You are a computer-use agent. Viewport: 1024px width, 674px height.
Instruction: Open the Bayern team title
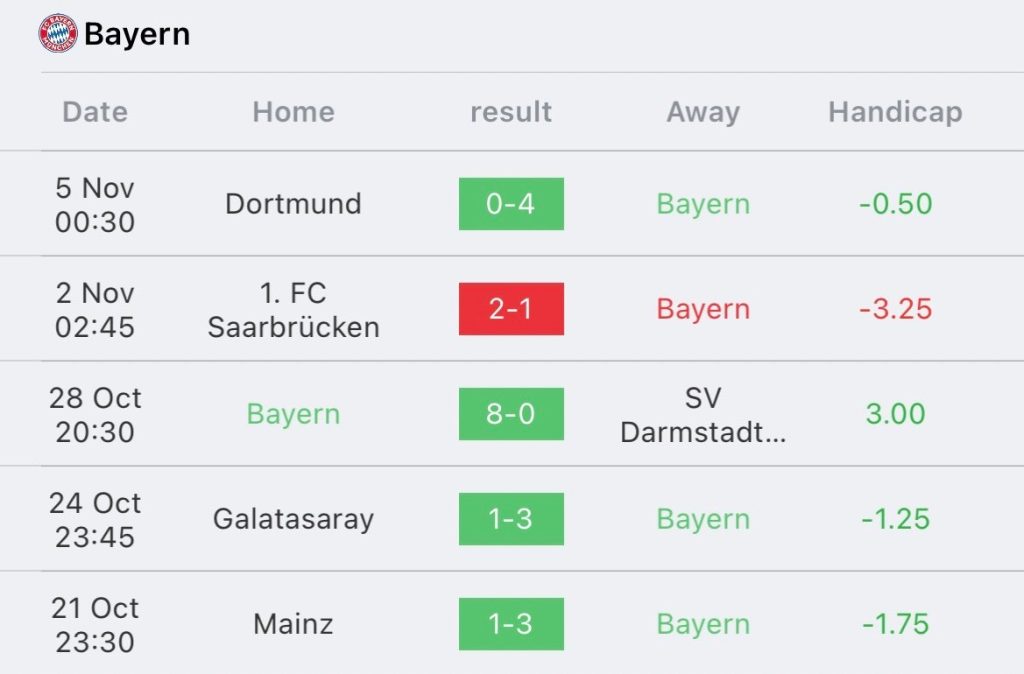click(137, 34)
